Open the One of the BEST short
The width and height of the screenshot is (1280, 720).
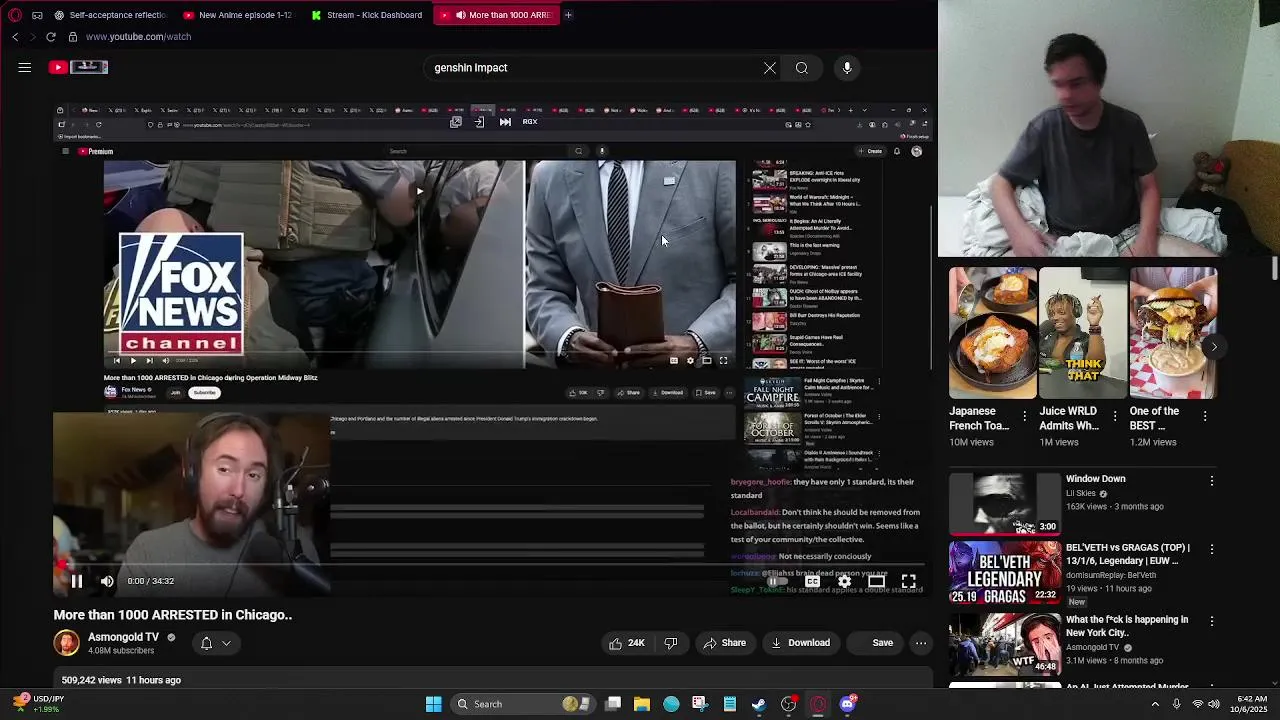pos(1173,333)
